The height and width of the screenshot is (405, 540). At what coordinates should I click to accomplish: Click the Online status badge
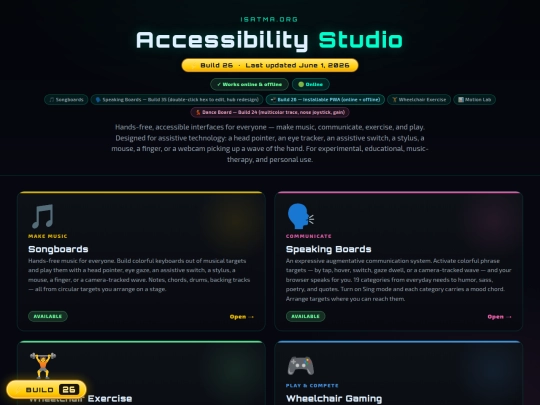pyautogui.click(x=311, y=84)
